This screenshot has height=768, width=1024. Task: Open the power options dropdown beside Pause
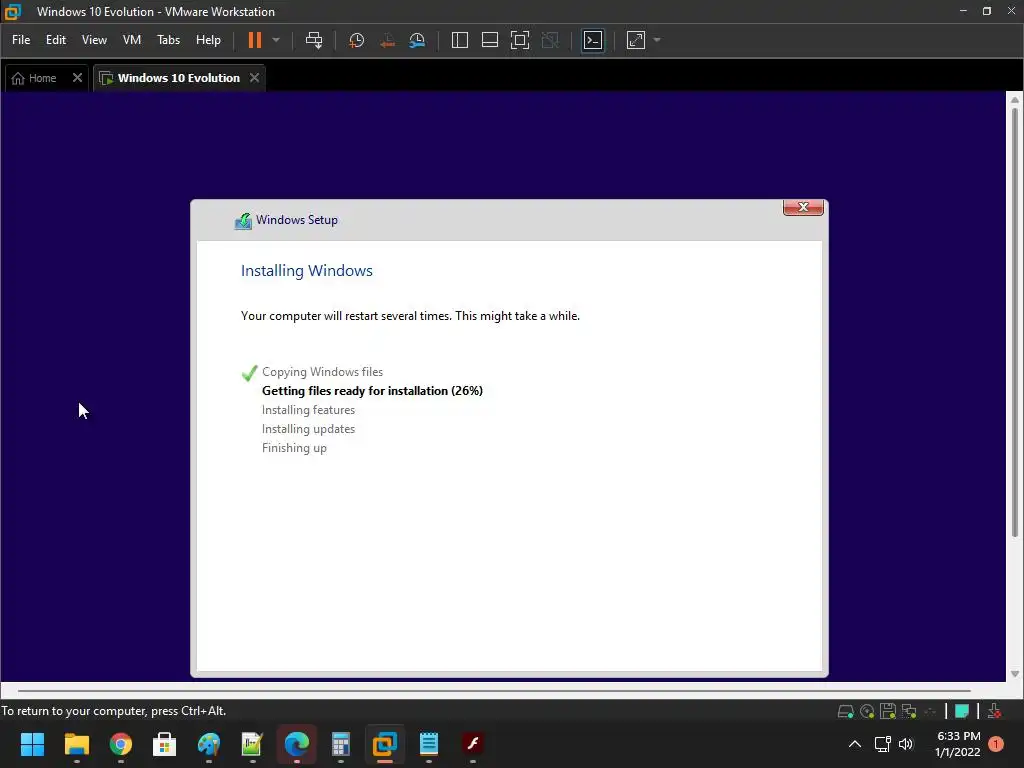point(276,40)
